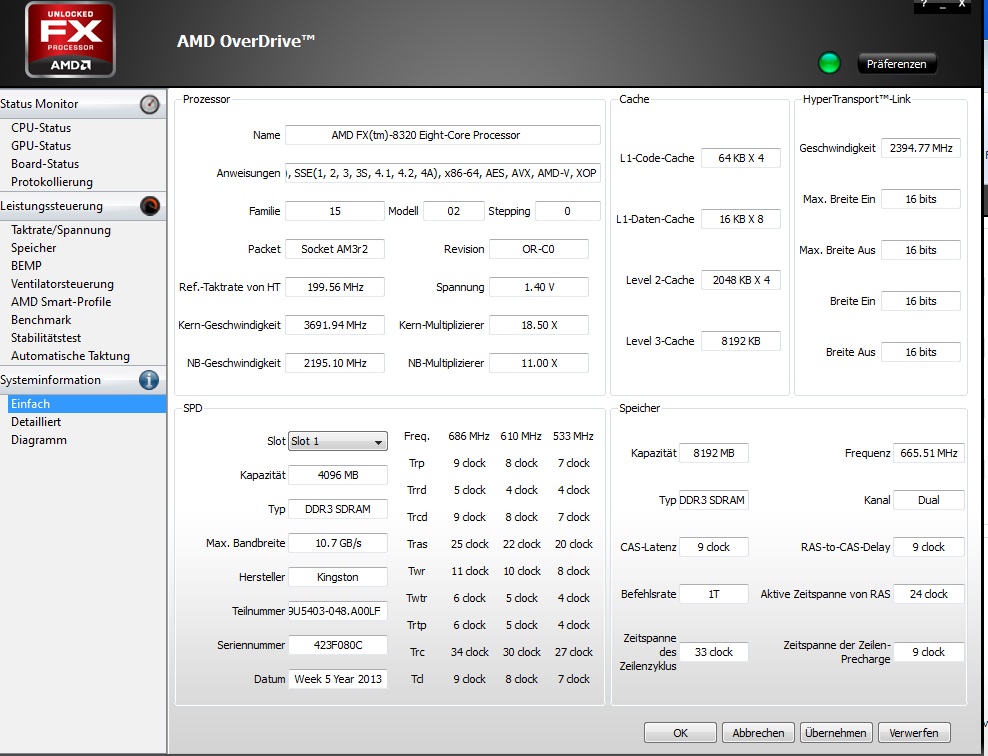Viewport: 988px width, 756px height.
Task: Click the Speicher Kapazität 8192 MB field
Action: [x=713, y=453]
